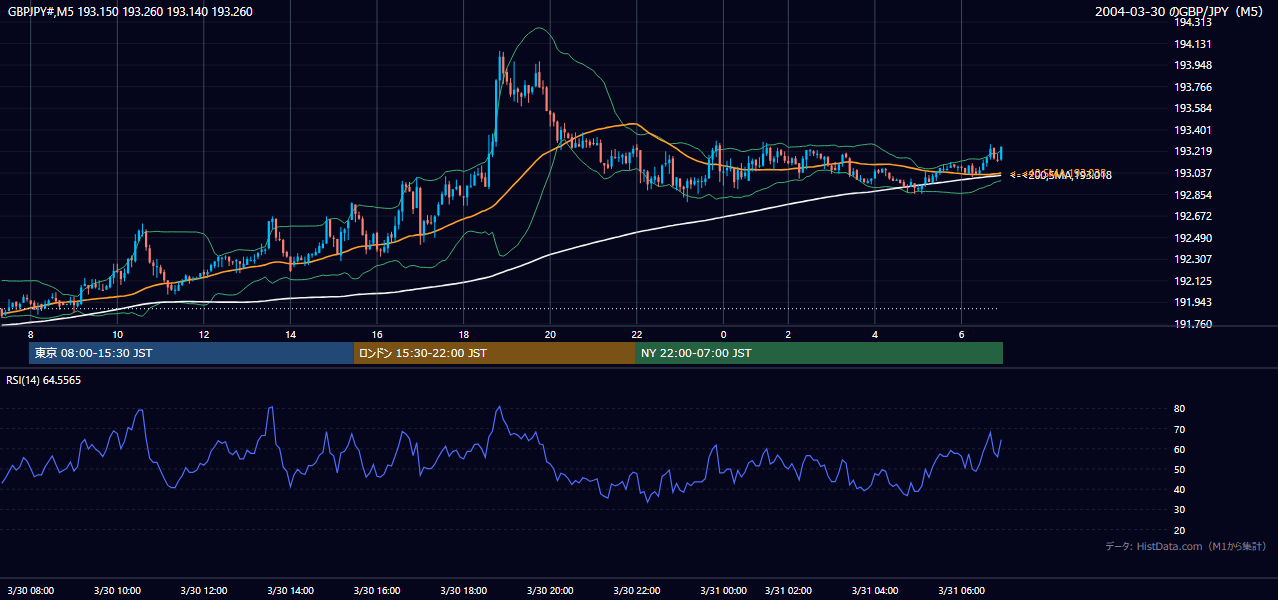Select price level 194.313 on axis

1193,22
